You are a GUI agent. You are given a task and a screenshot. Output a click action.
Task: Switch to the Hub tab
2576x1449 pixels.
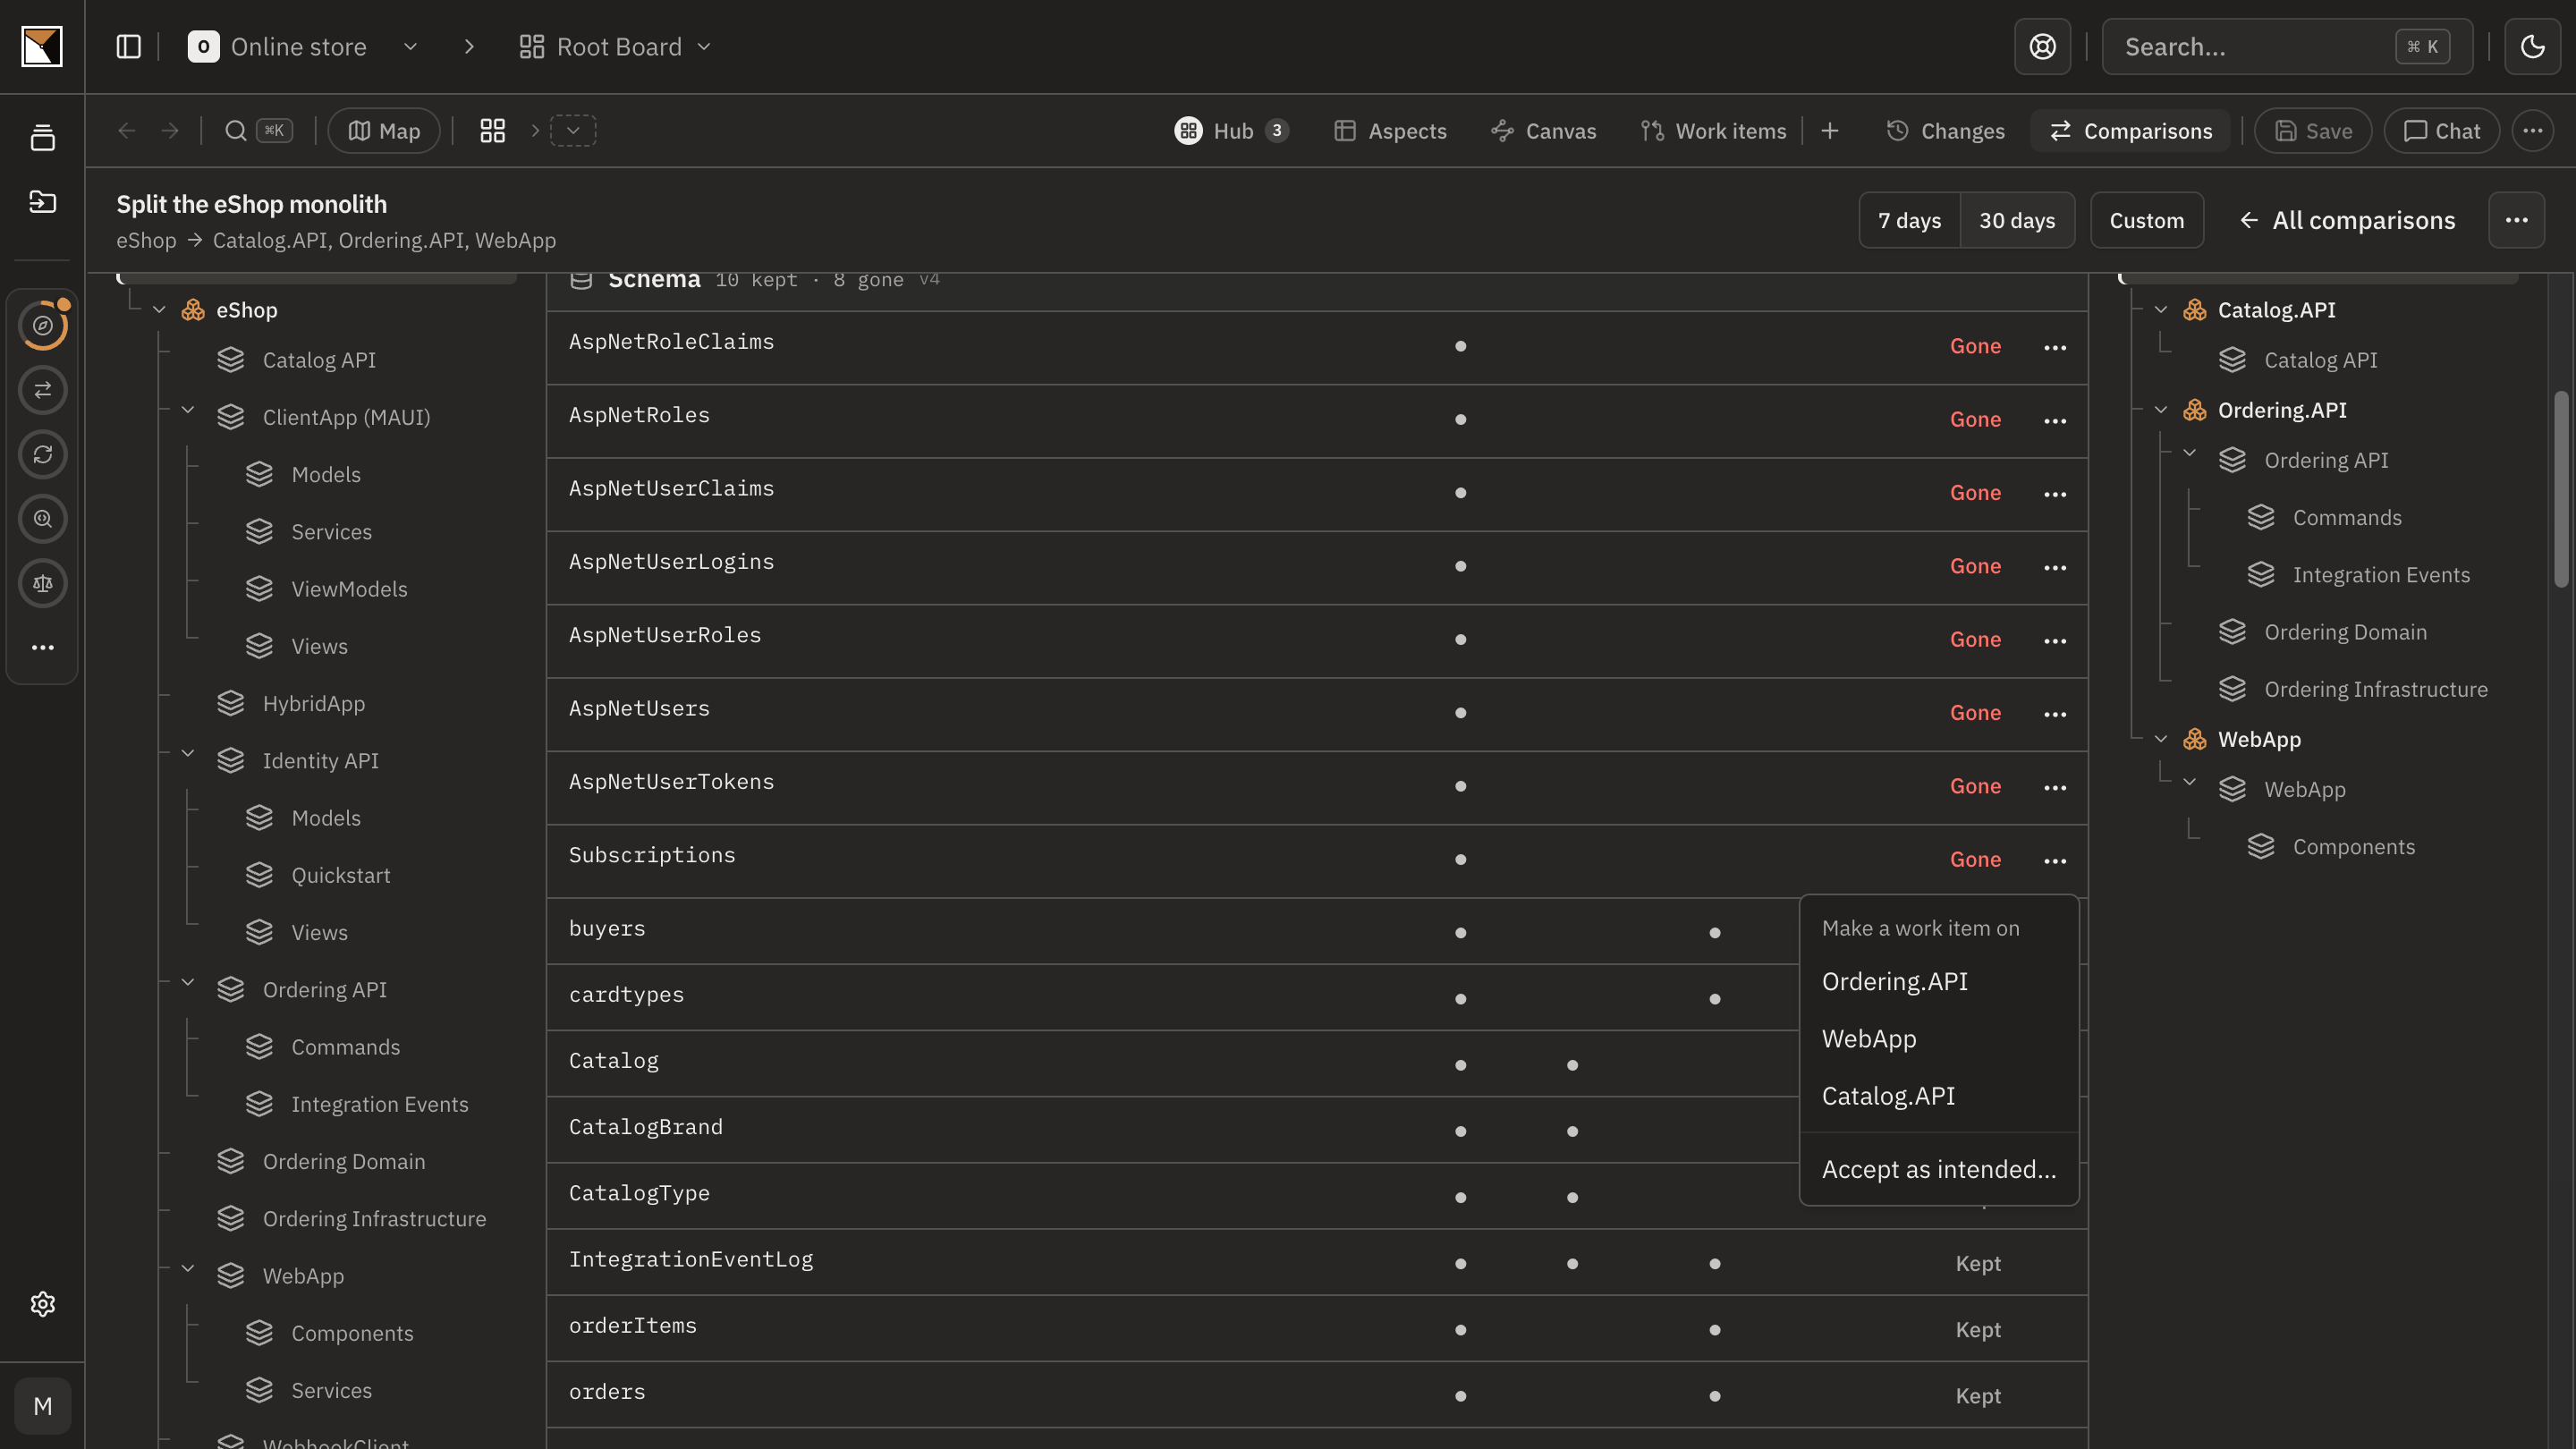1231,131
